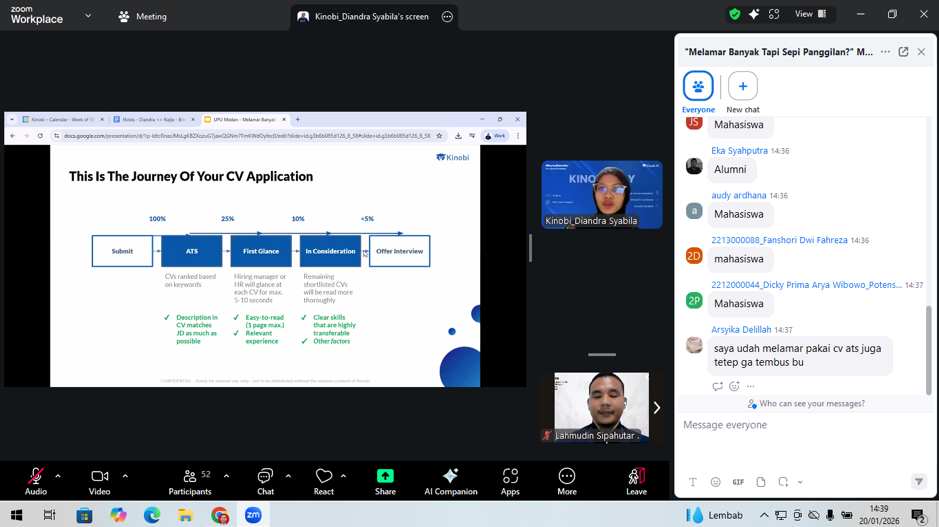939x527 pixels.
Task: Unmute microphone with Audio button
Action: (x=35, y=480)
